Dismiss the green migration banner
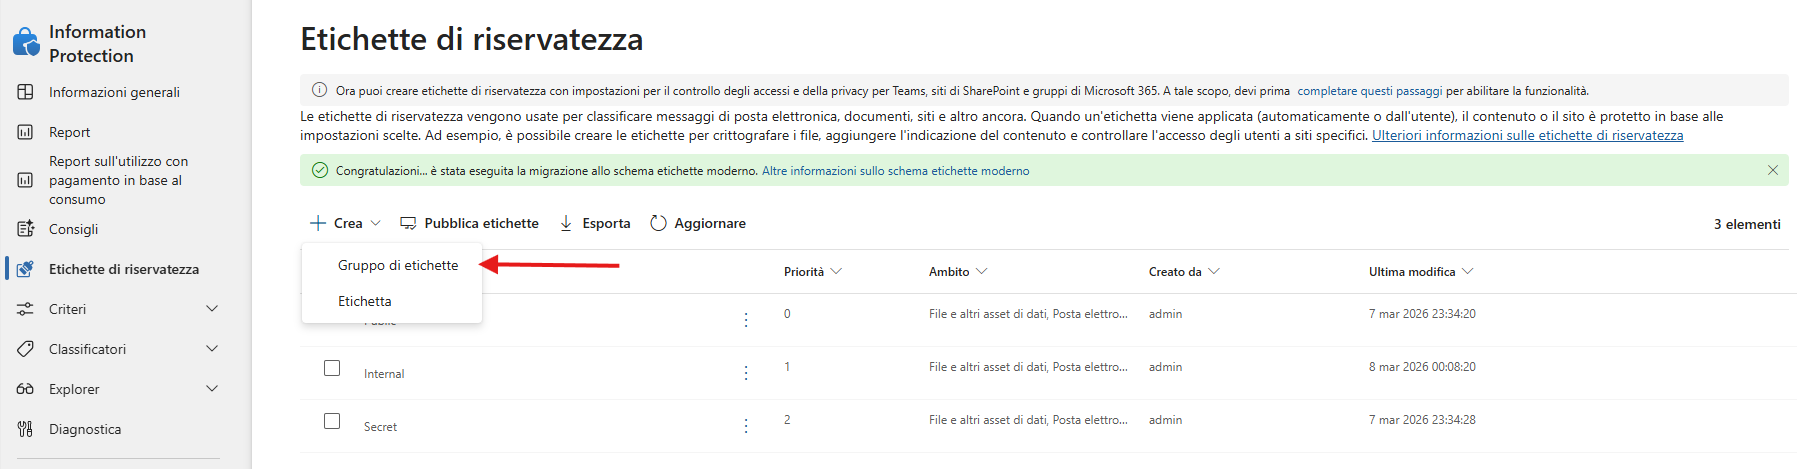 click(1773, 170)
